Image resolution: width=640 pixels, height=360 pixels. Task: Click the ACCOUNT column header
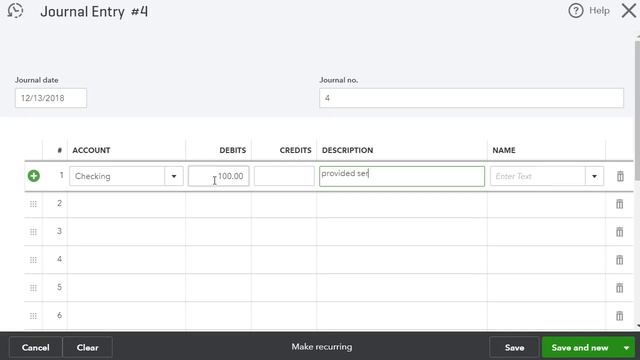(x=91, y=150)
